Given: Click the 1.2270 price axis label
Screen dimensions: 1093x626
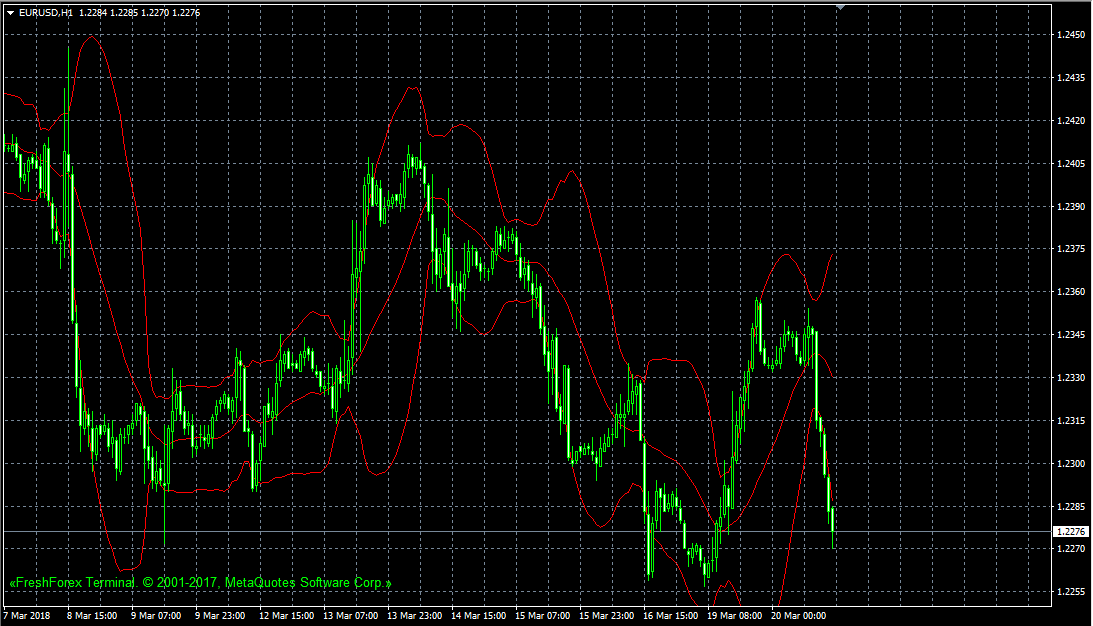Looking at the screenshot, I should [x=1071, y=549].
